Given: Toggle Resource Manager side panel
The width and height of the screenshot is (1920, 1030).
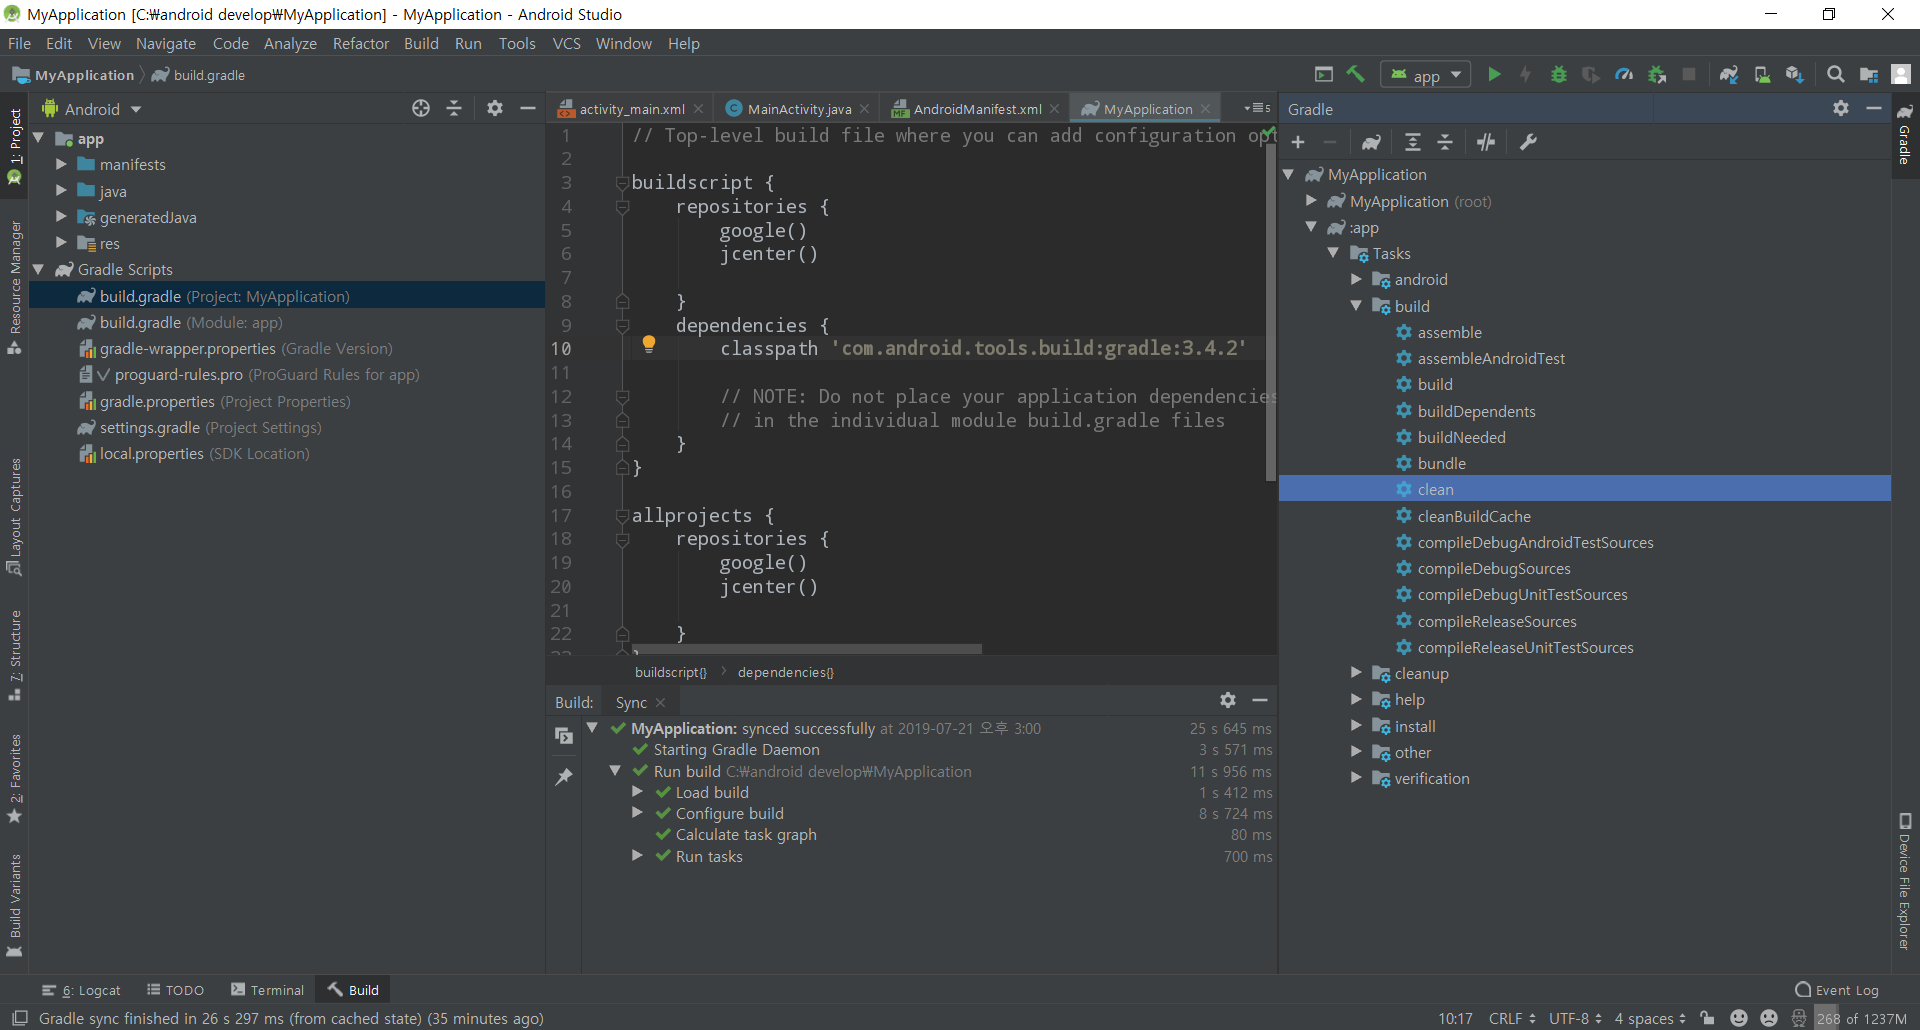Looking at the screenshot, I should click(x=15, y=287).
